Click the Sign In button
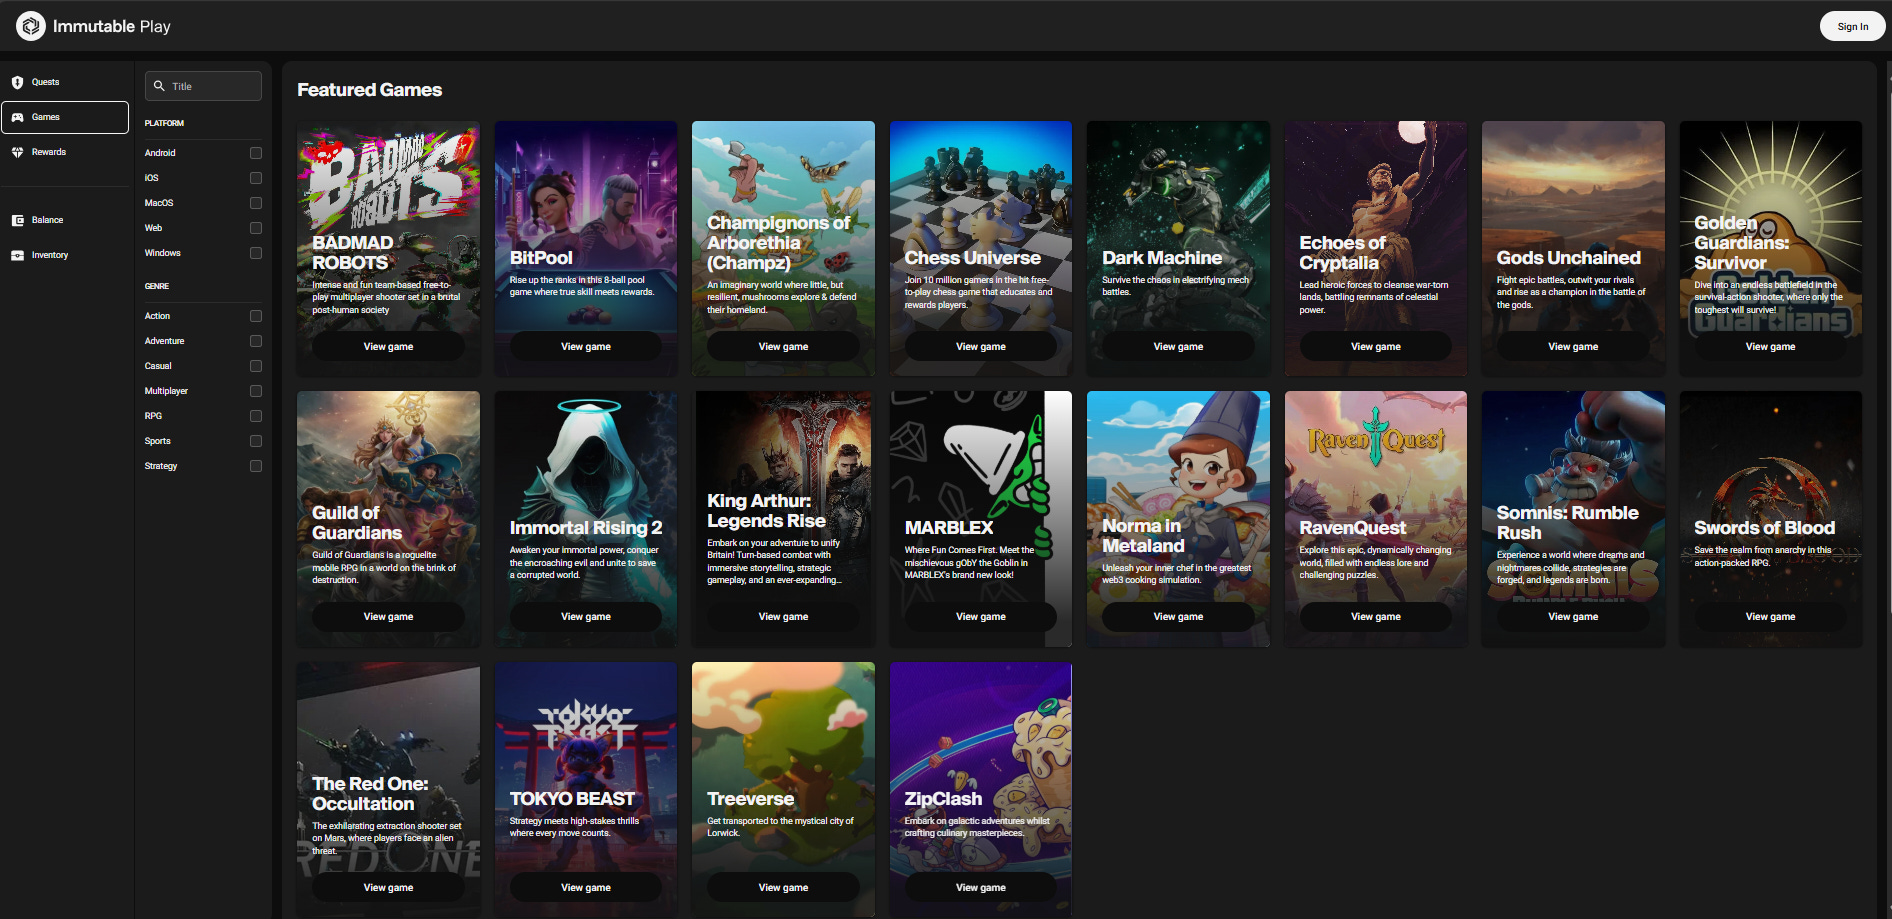 1852,27
